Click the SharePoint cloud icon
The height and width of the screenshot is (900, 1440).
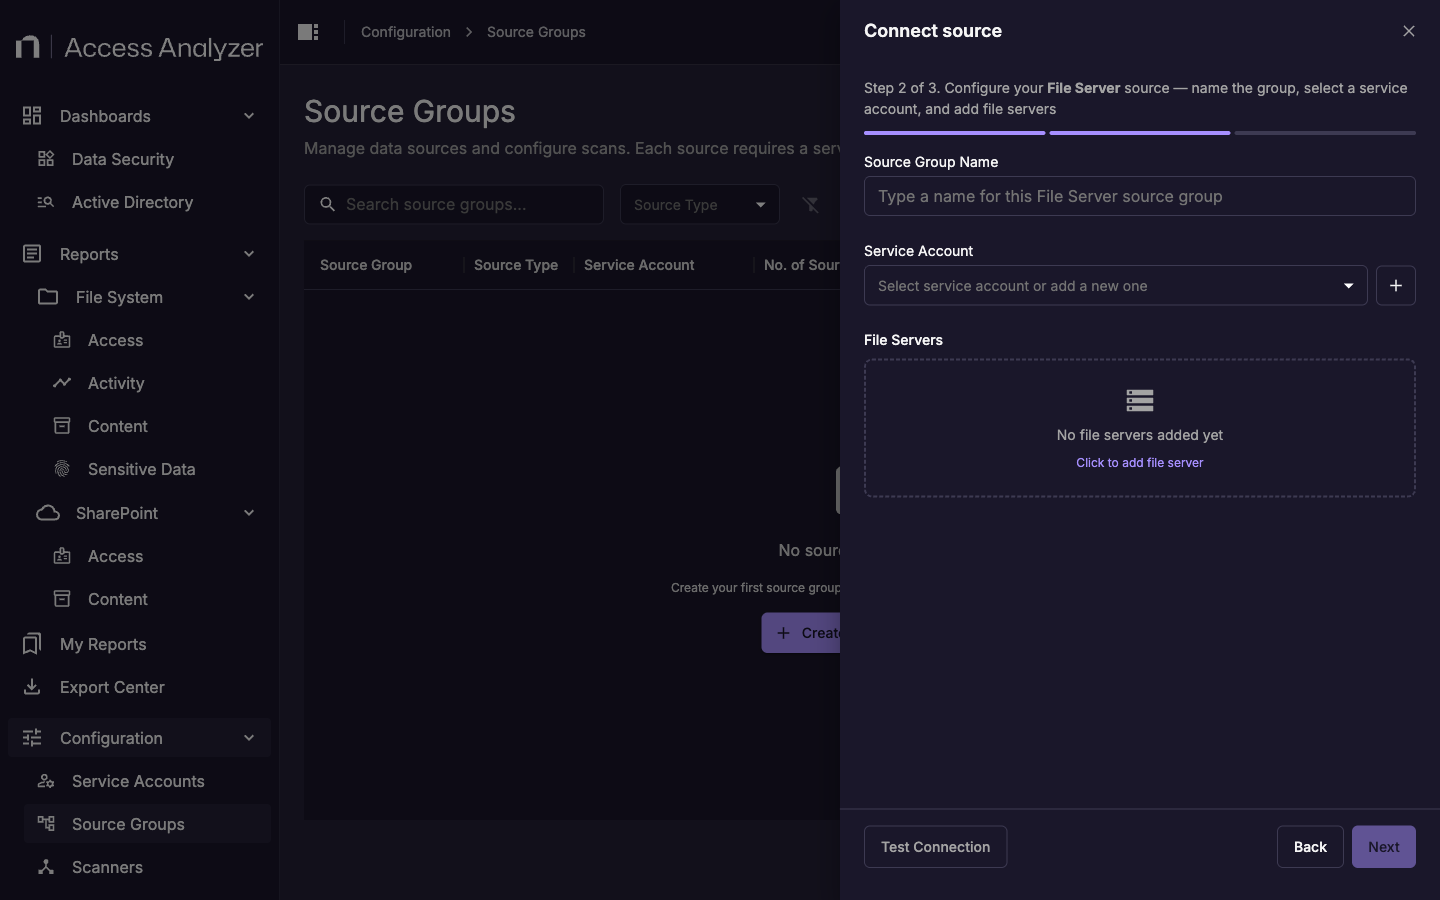click(46, 513)
